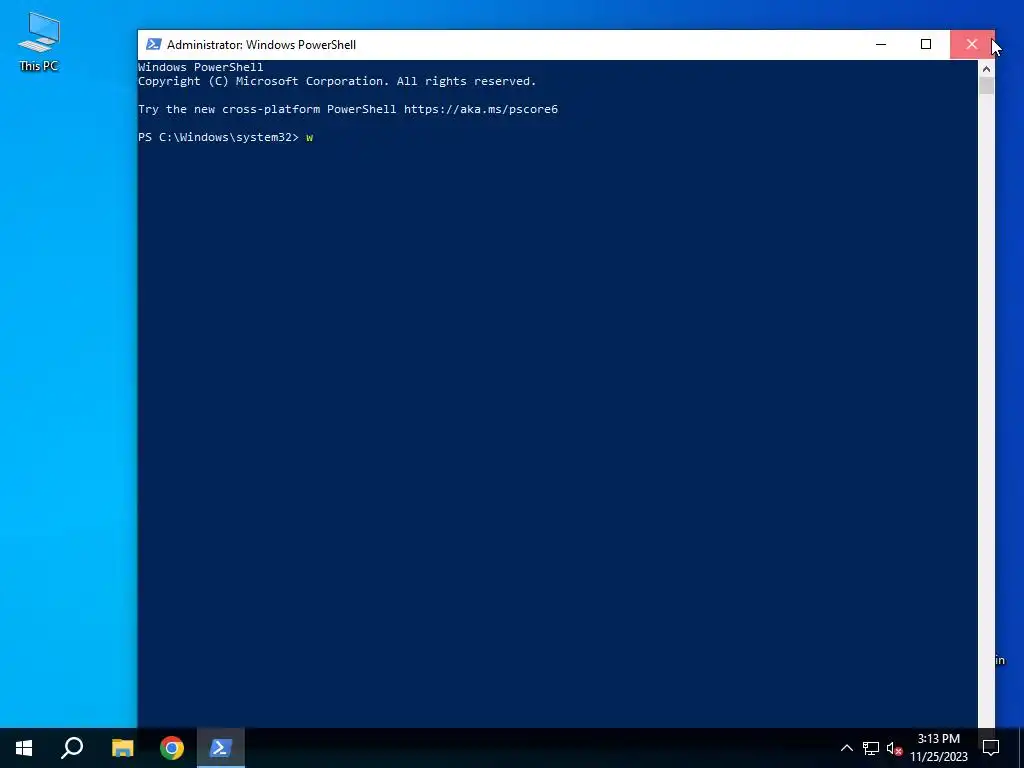Click the 'PS C:\Windows\system32>' prompt text
Screen dimensions: 1024x768
coord(218,137)
